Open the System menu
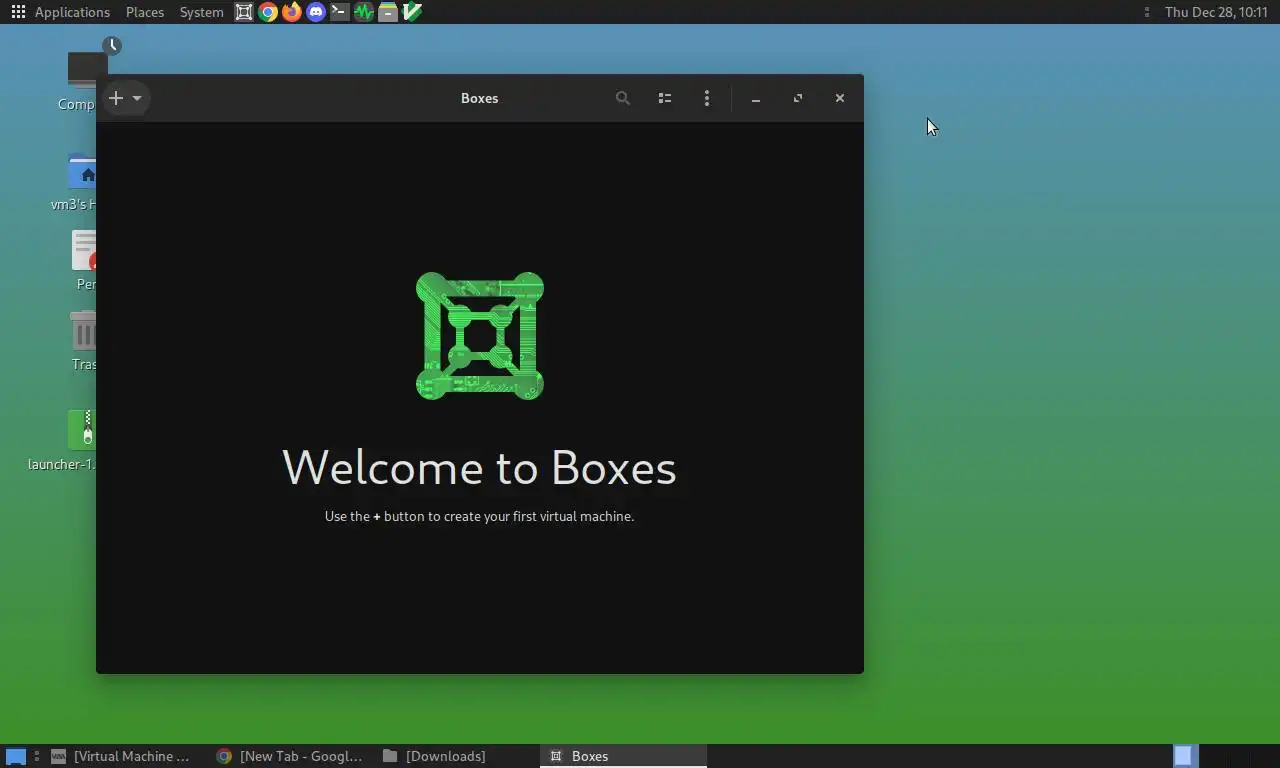The height and width of the screenshot is (768, 1280). point(201,12)
